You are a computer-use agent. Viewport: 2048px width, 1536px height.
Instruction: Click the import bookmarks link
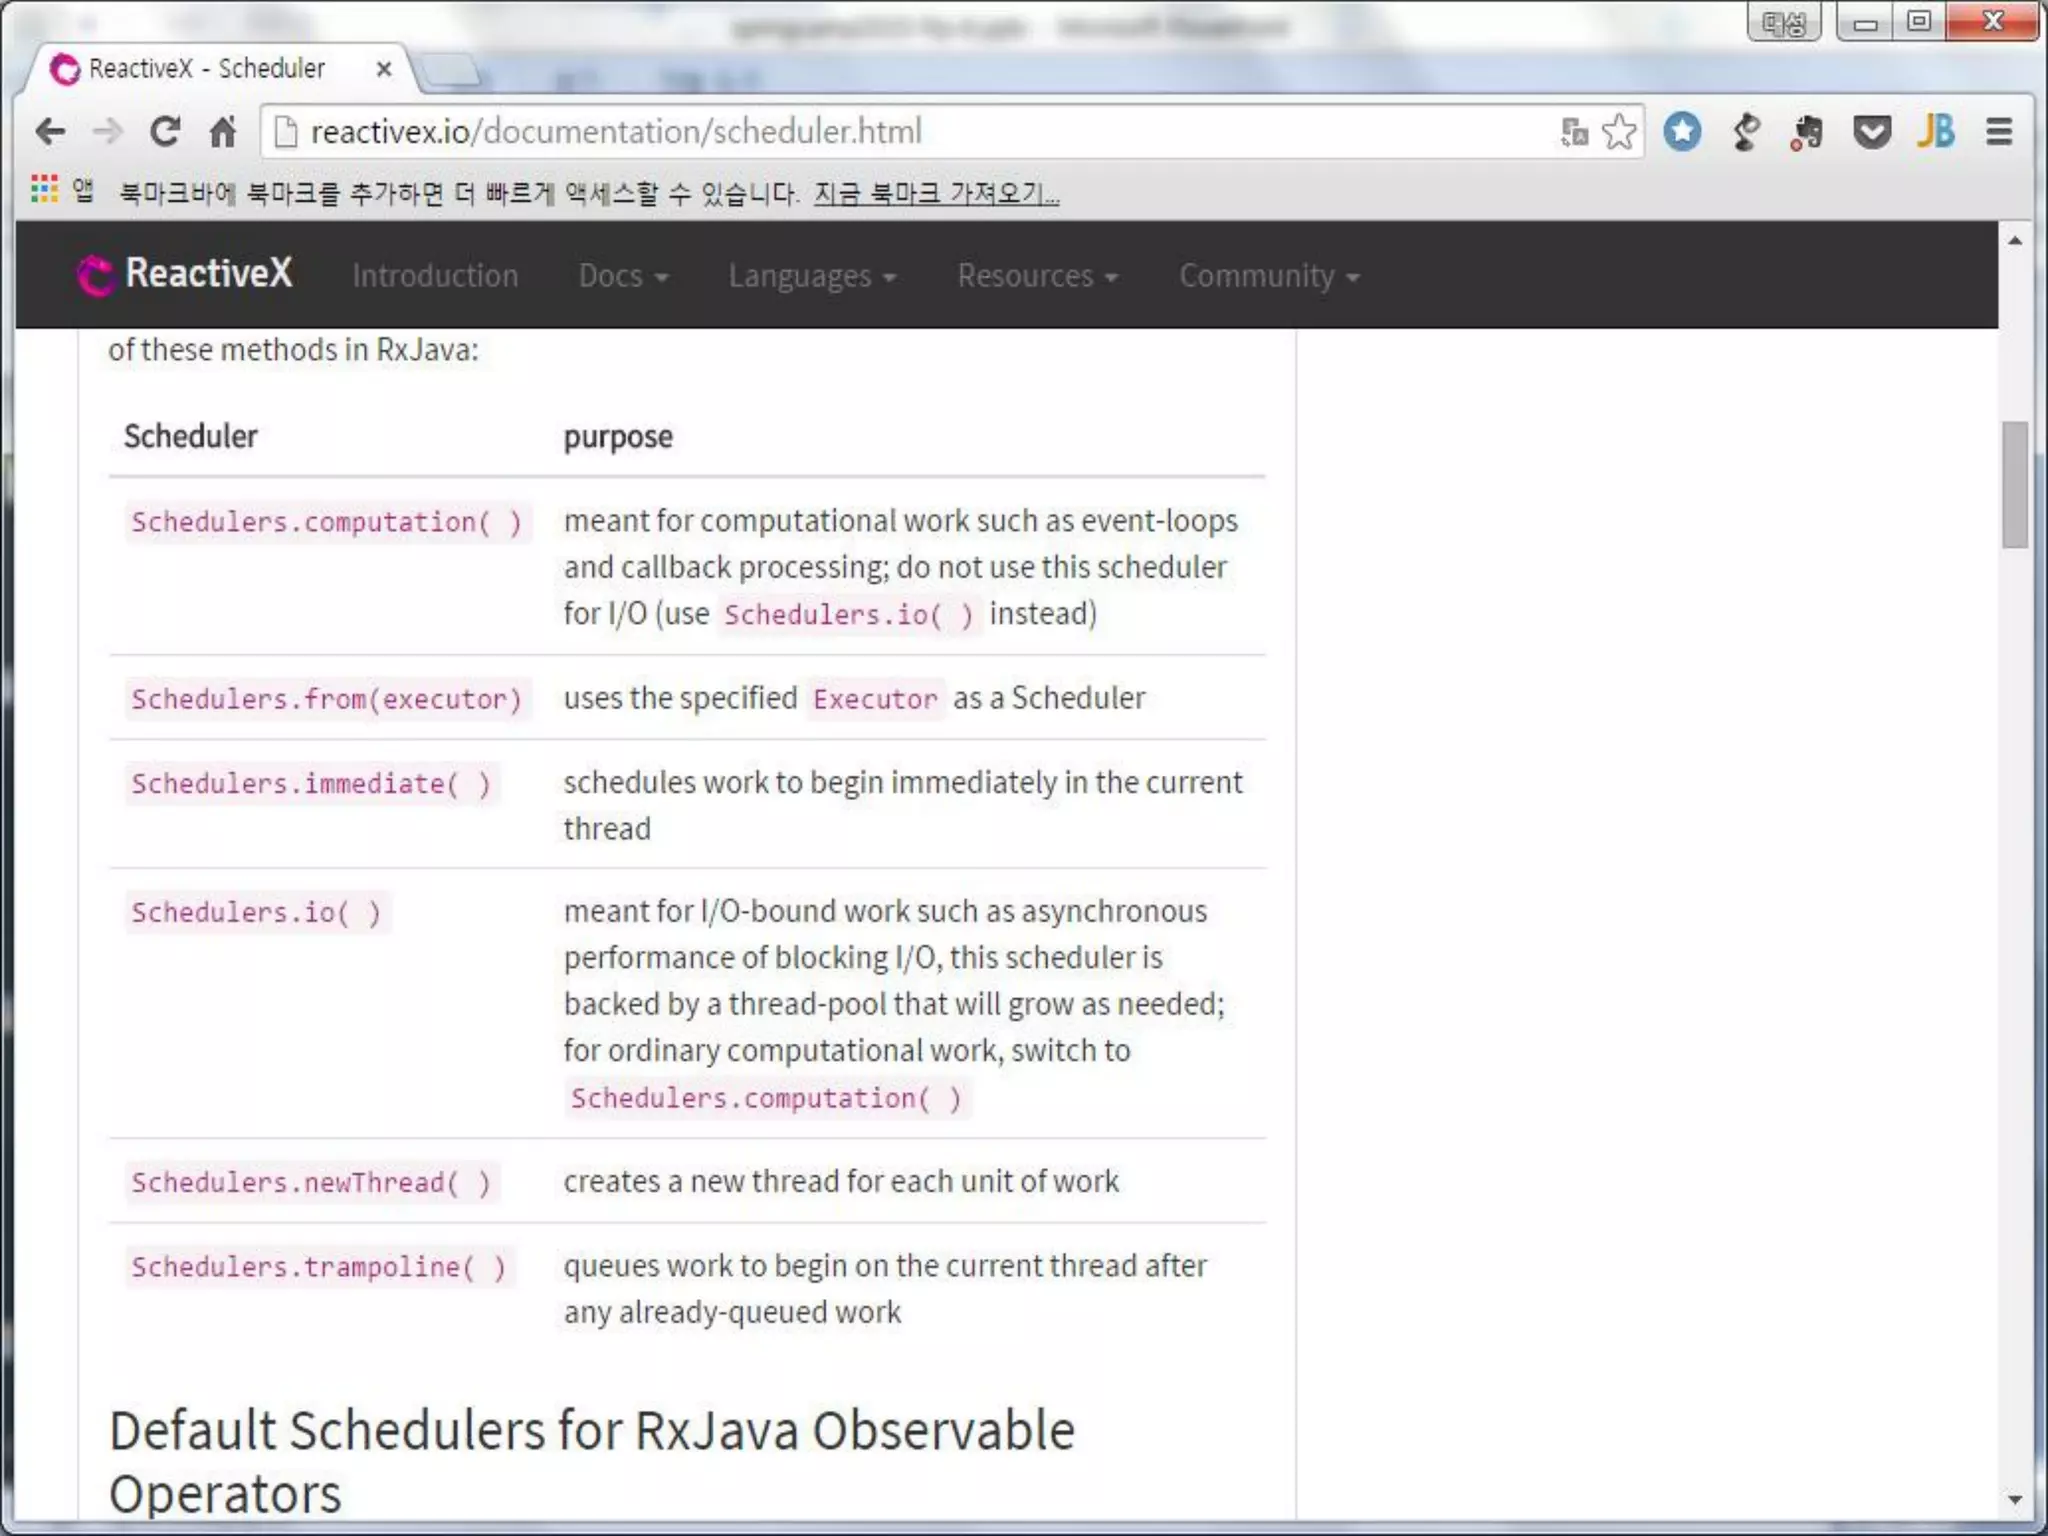point(936,192)
